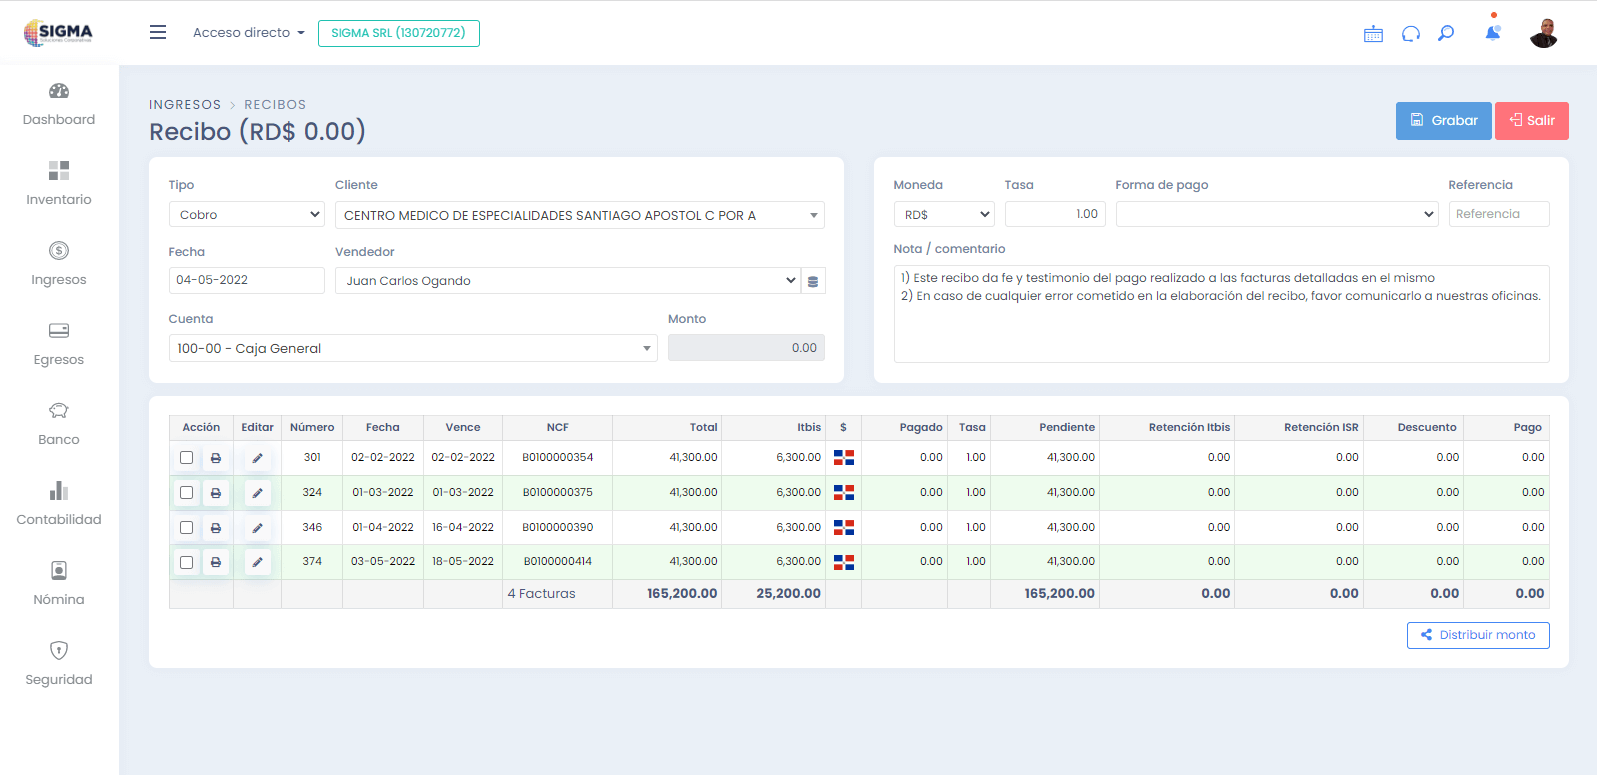Click the Referencia input field
1597x775 pixels.
pos(1499,214)
